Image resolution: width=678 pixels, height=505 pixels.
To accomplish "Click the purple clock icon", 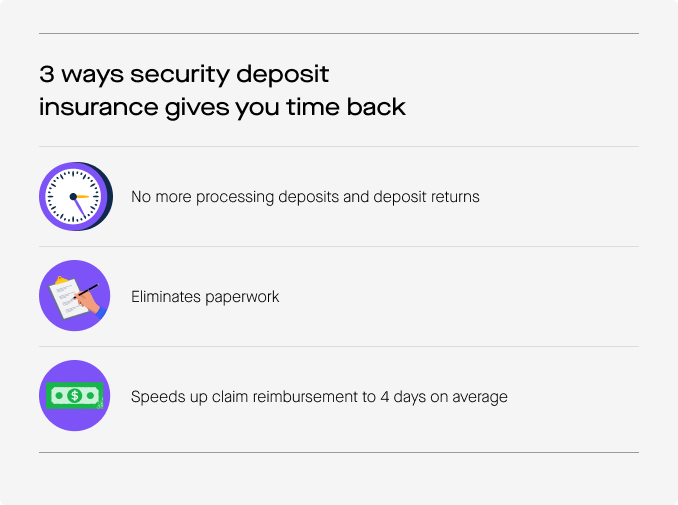I will (76, 196).
